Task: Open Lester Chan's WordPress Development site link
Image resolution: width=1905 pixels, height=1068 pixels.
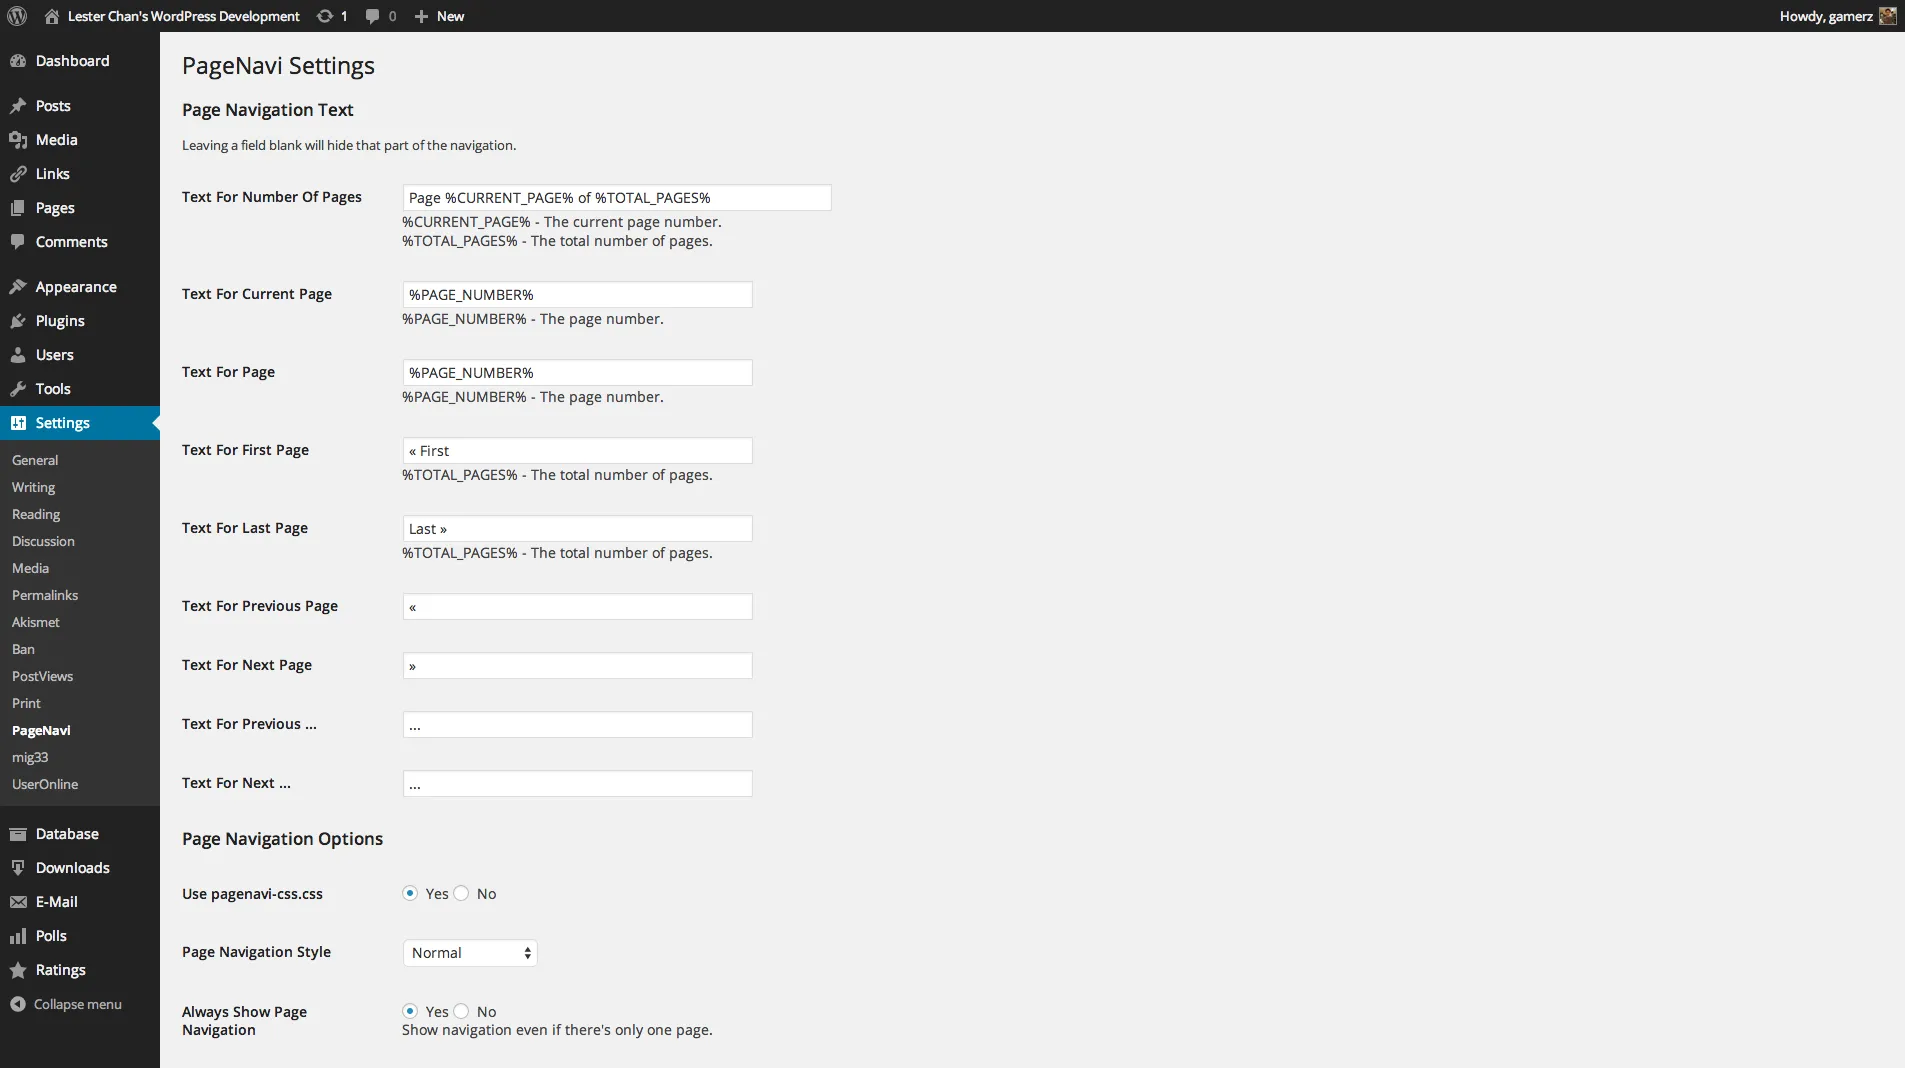Action: coord(183,16)
